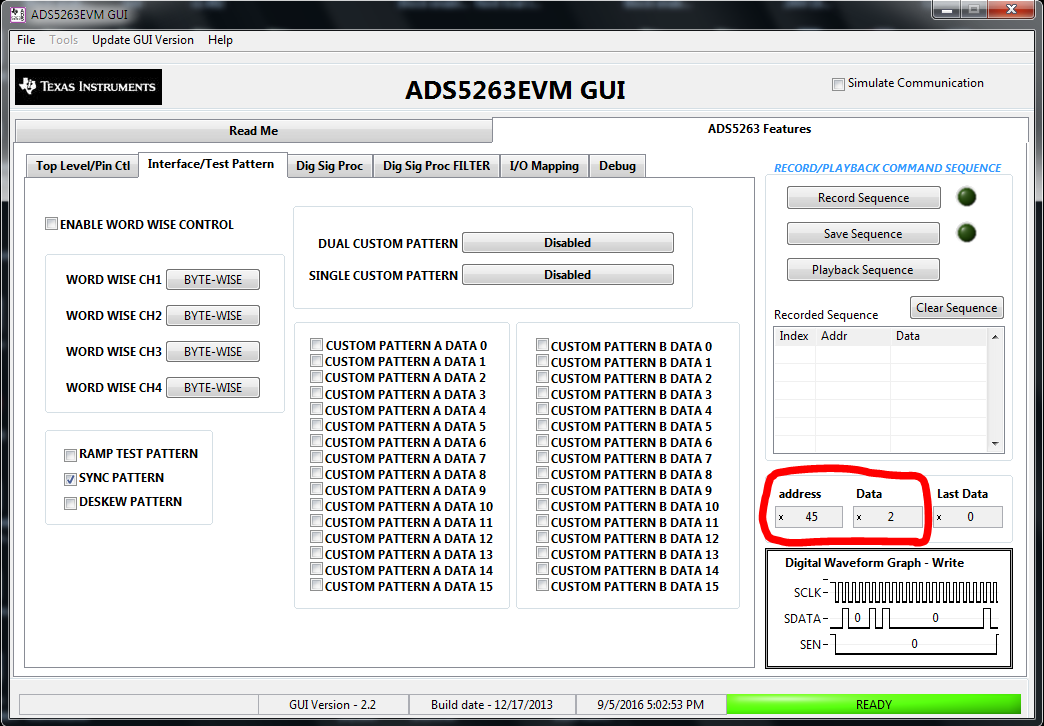The height and width of the screenshot is (726, 1044).
Task: Click the SDATA waveform label
Action: [x=803, y=619]
